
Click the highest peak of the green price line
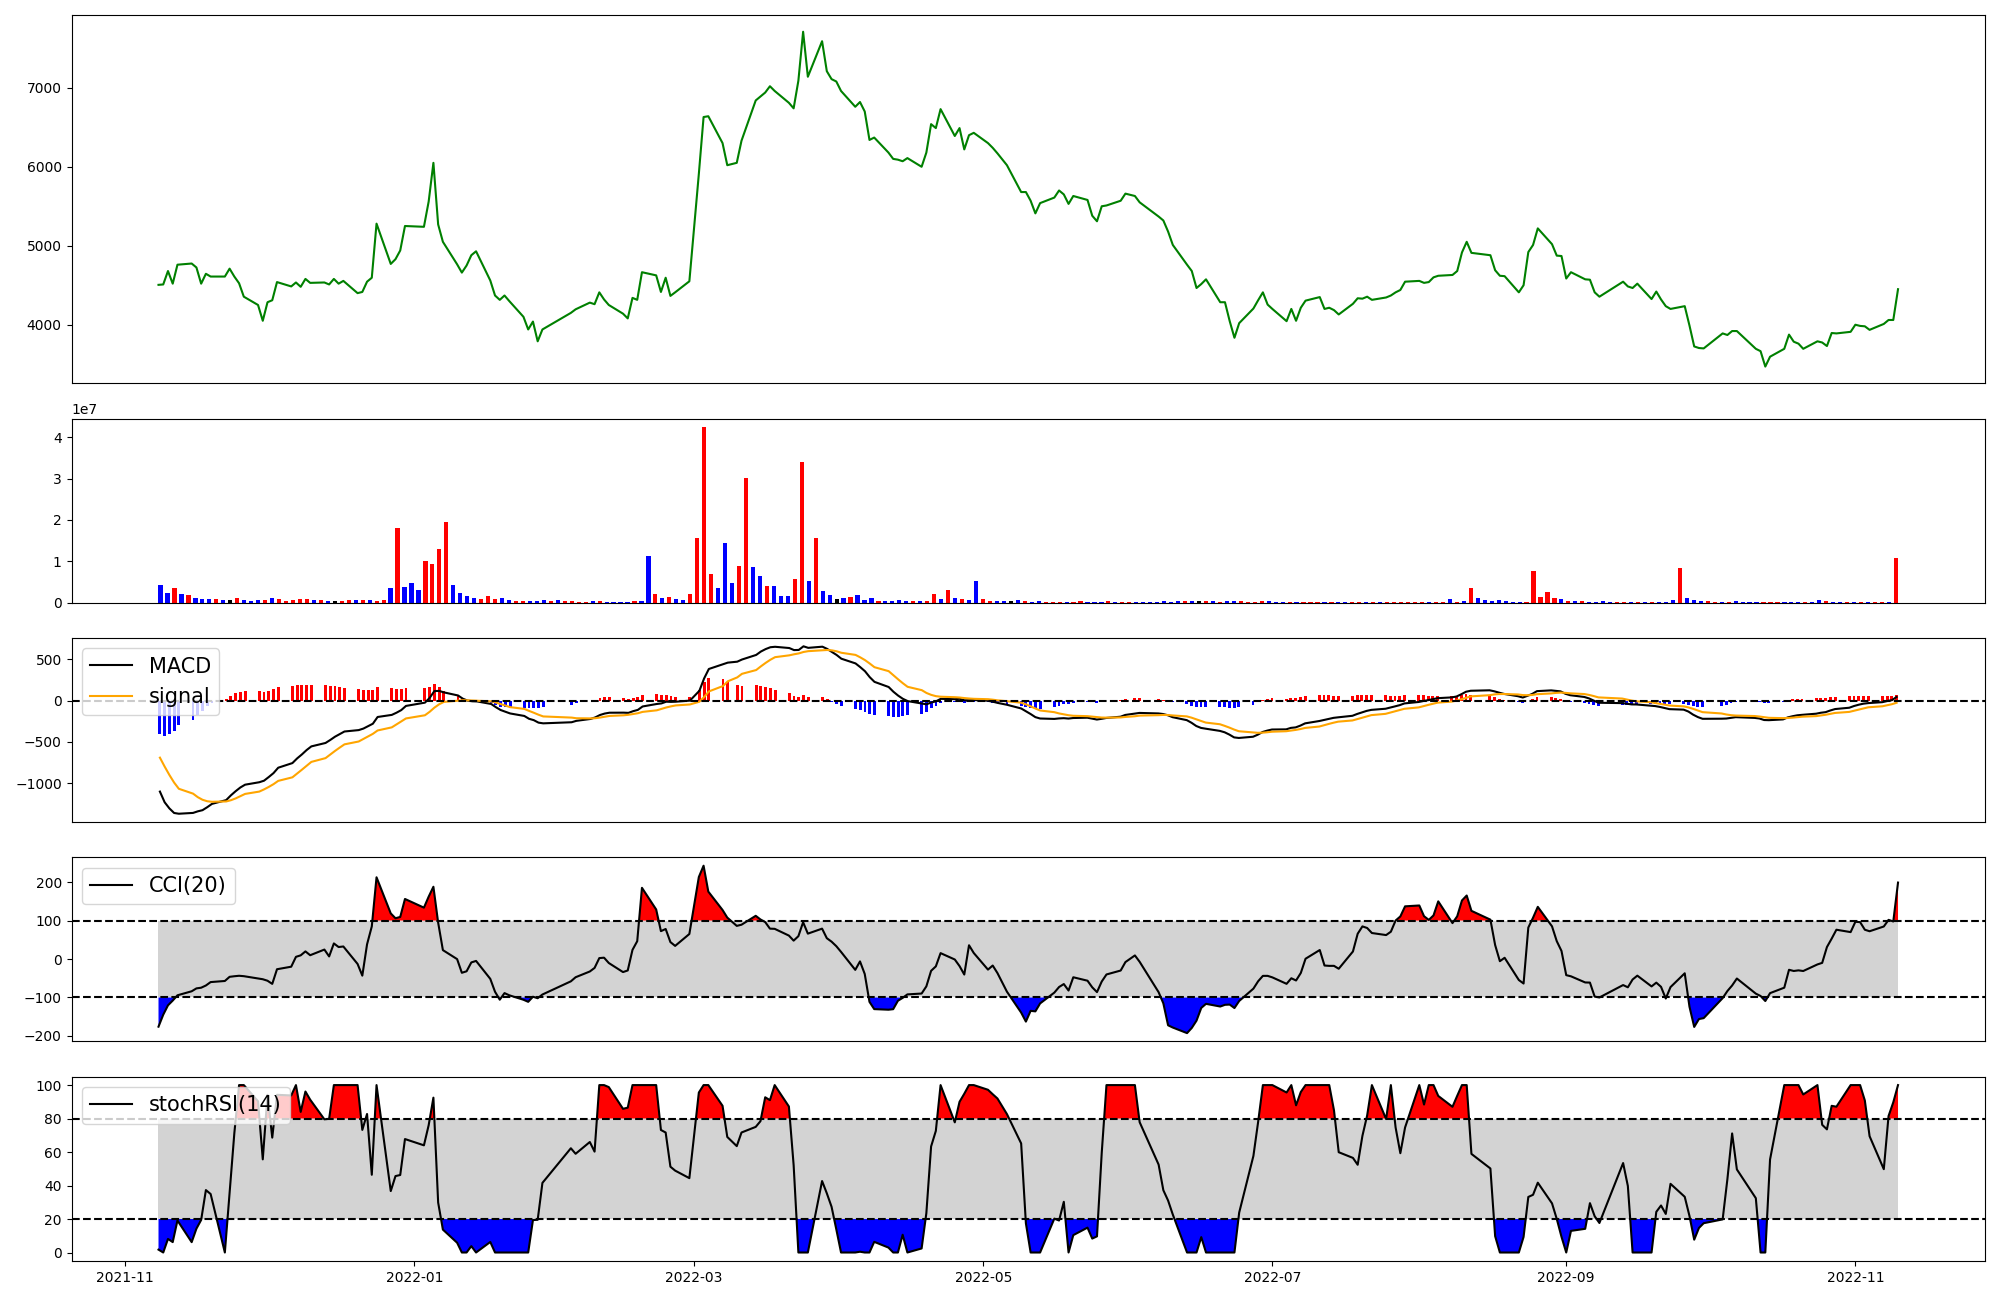click(x=803, y=33)
